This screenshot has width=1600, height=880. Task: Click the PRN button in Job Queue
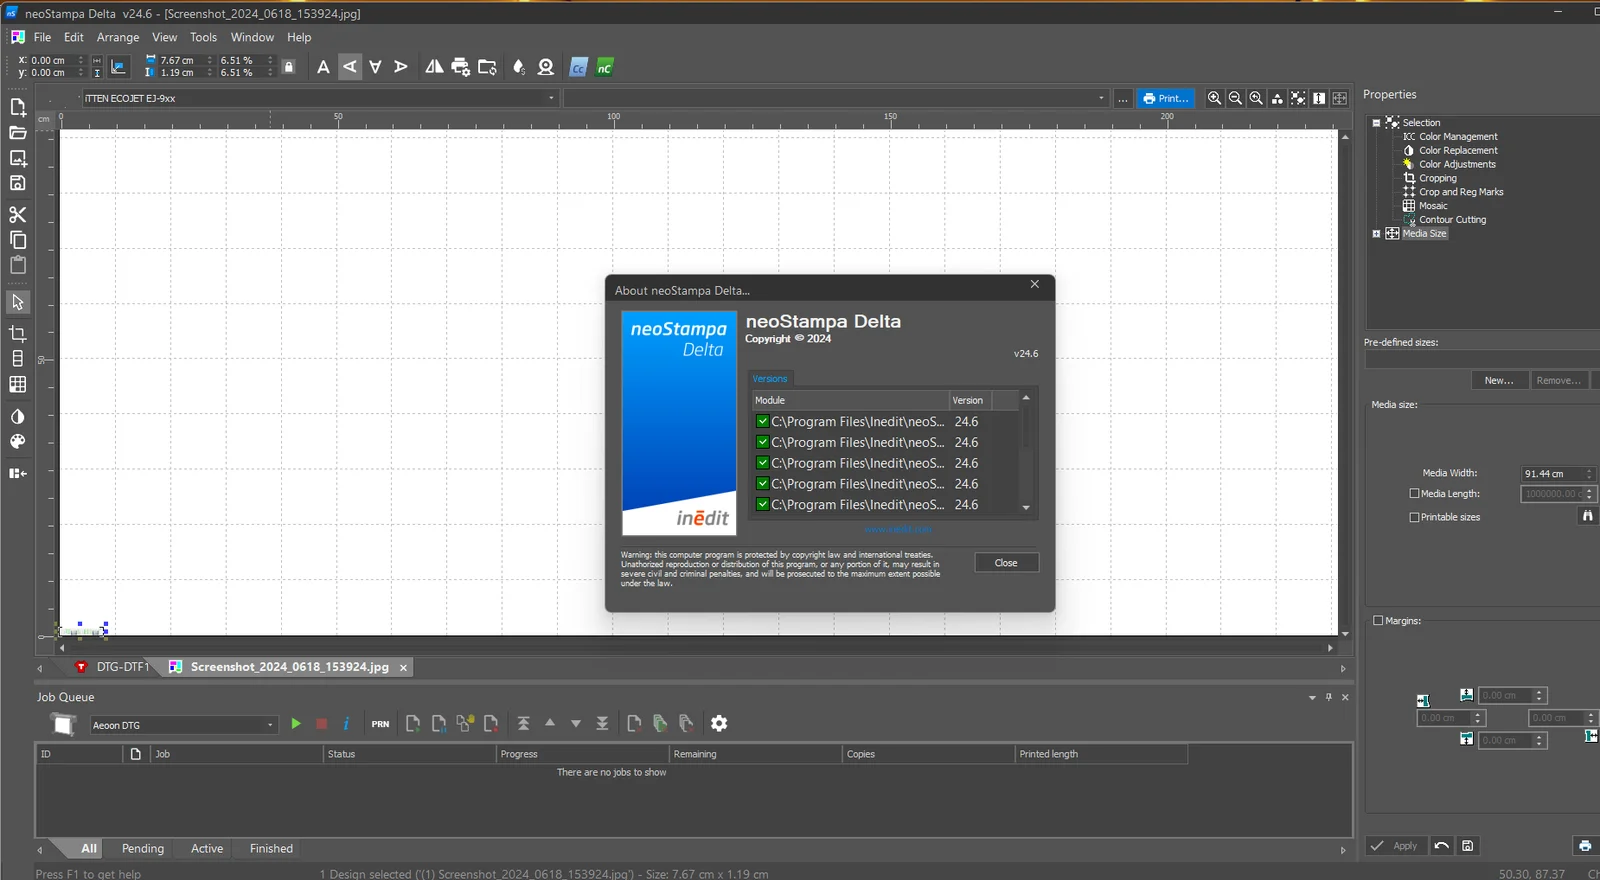[380, 724]
